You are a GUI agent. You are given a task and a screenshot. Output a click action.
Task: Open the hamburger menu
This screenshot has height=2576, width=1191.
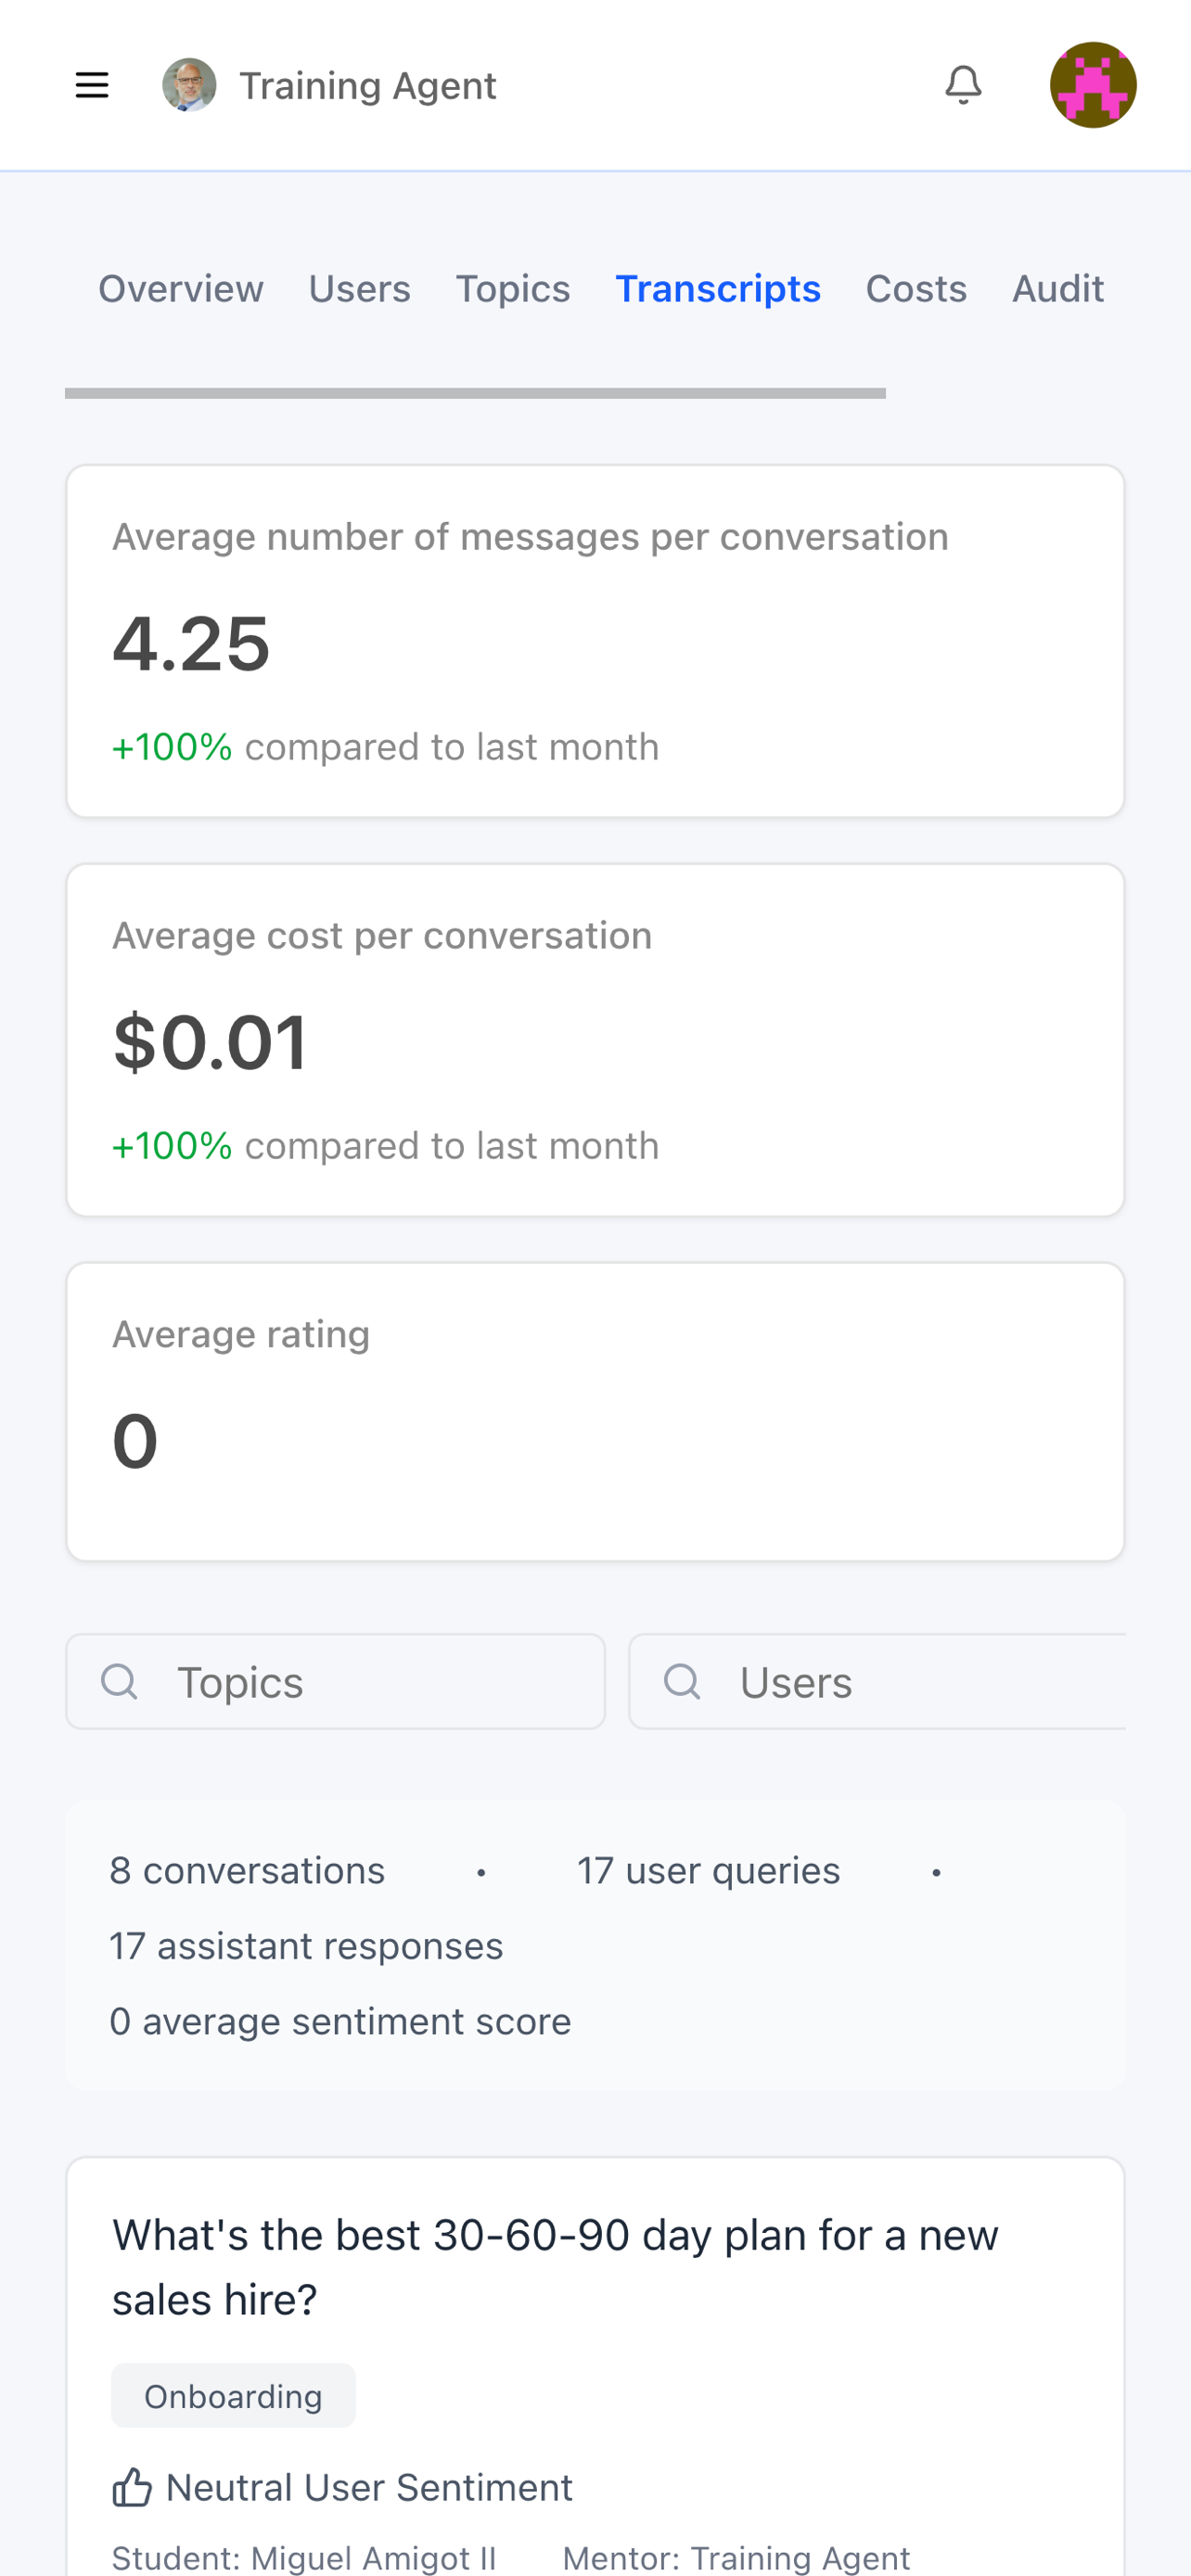[92, 85]
